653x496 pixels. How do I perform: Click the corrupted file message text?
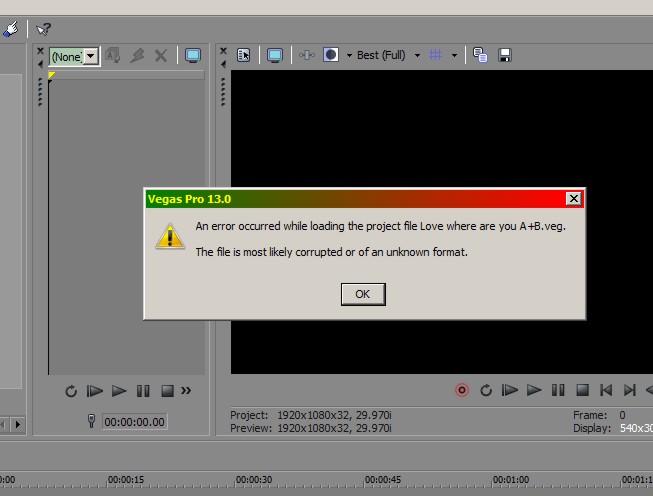coord(331,252)
